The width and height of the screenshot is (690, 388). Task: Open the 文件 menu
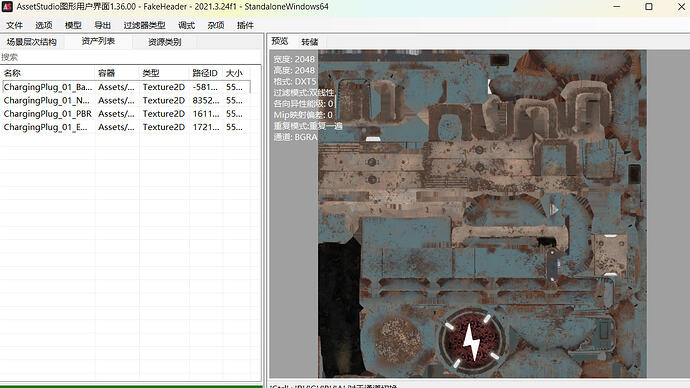(14, 25)
